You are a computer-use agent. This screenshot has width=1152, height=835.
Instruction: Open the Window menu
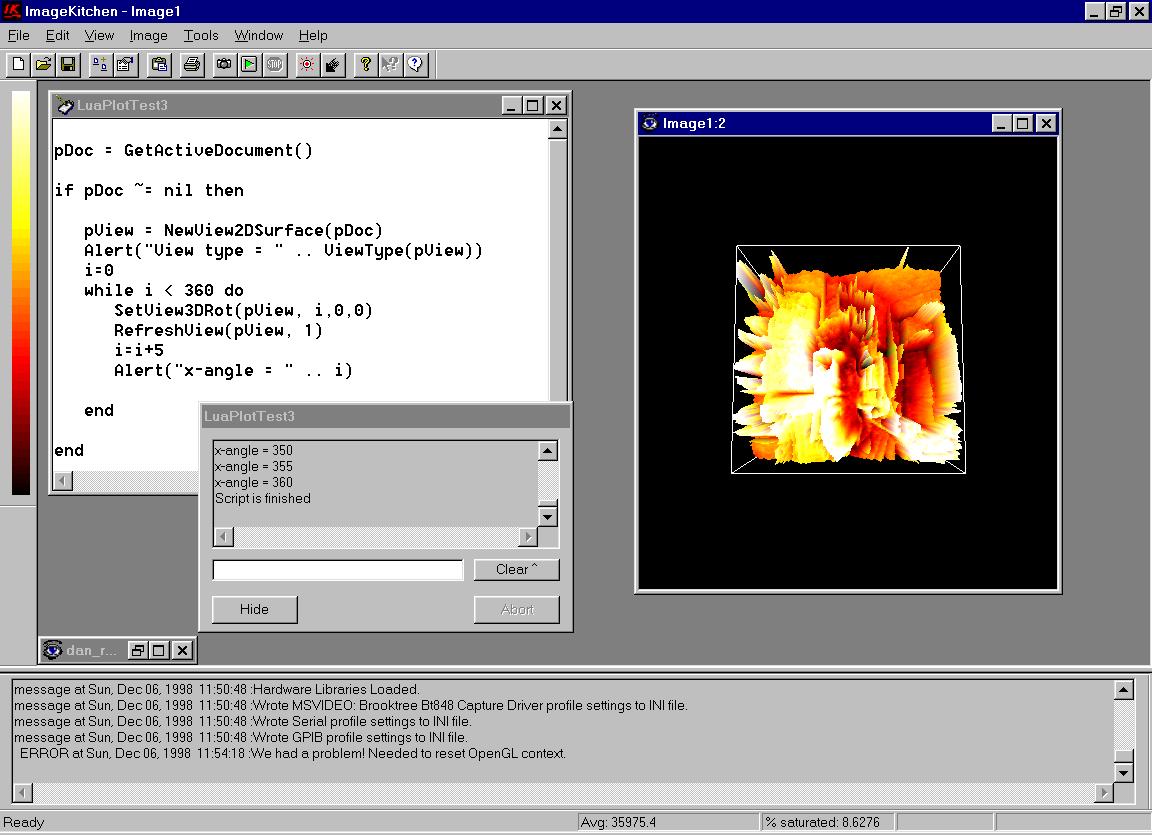click(x=259, y=35)
